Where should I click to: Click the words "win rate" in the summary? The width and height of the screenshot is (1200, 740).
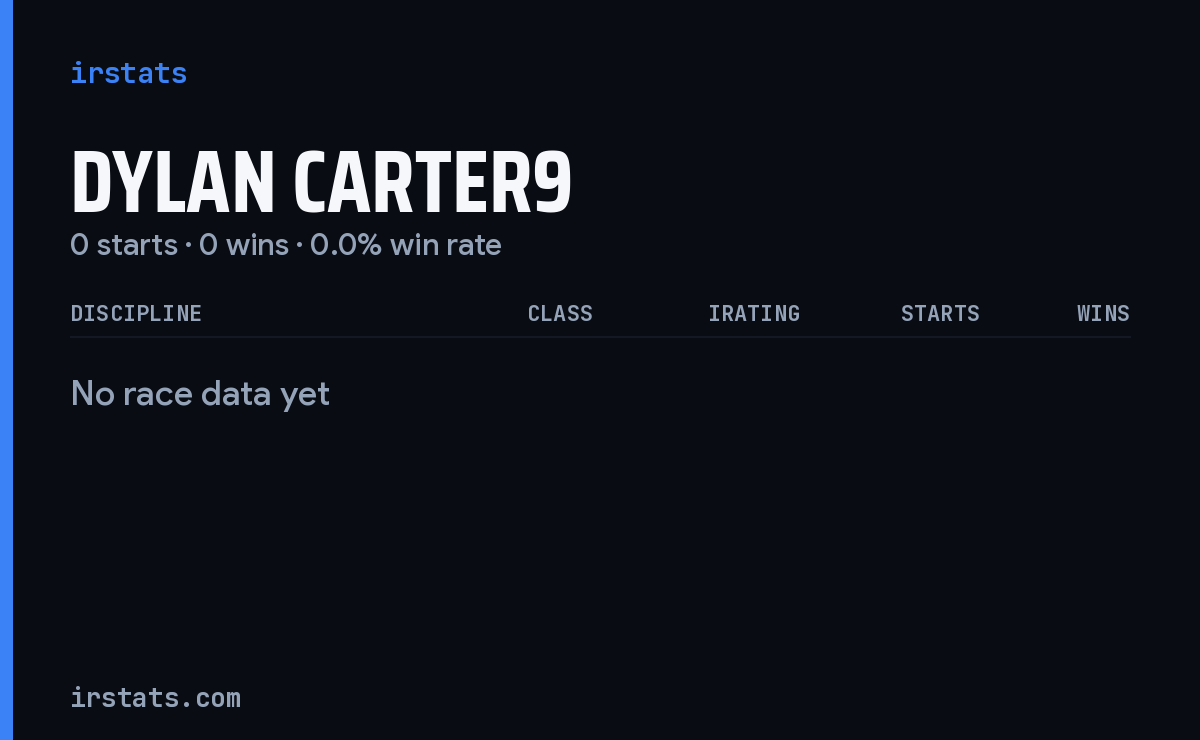(x=445, y=245)
